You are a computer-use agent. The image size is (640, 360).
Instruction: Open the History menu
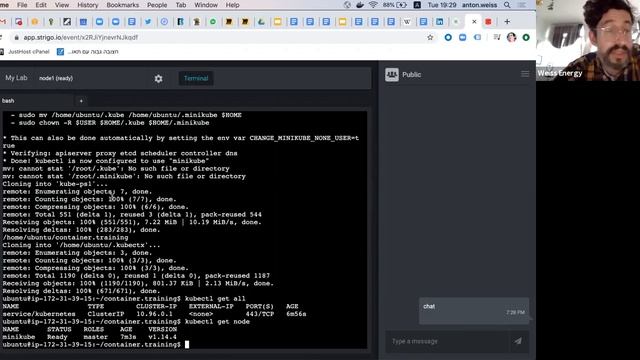point(88,5)
